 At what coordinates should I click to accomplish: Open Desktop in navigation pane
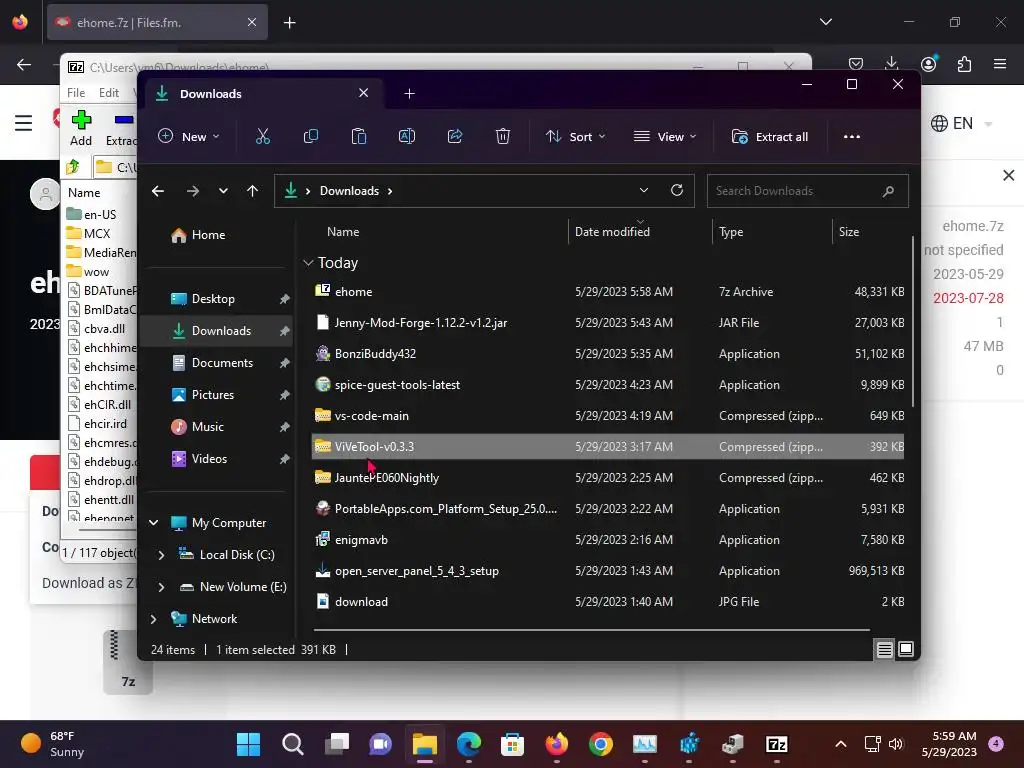[x=217, y=298]
